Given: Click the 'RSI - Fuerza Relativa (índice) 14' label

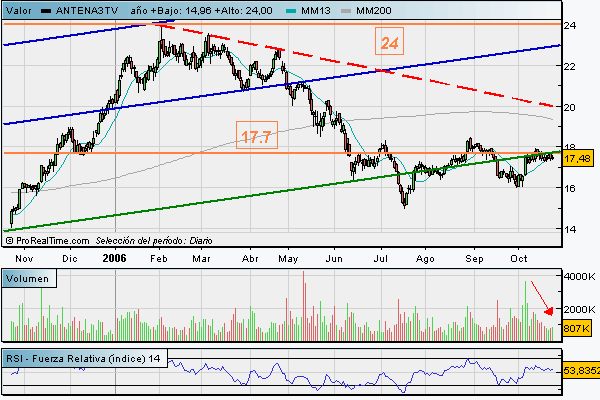Looking at the screenshot, I should pos(83,359).
